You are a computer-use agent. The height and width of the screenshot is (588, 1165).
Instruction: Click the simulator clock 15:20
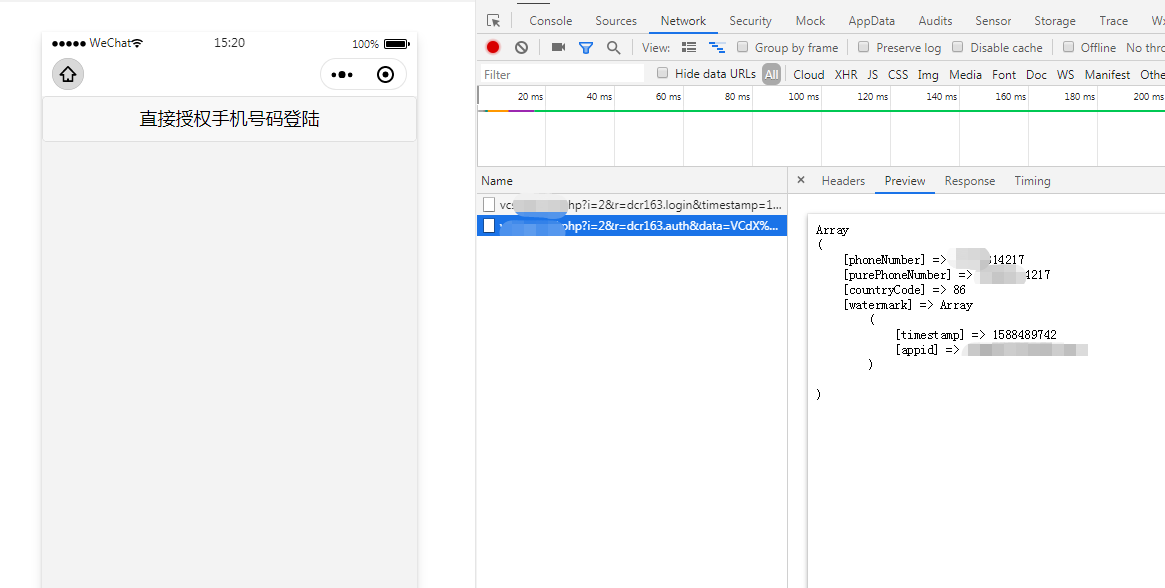click(230, 43)
